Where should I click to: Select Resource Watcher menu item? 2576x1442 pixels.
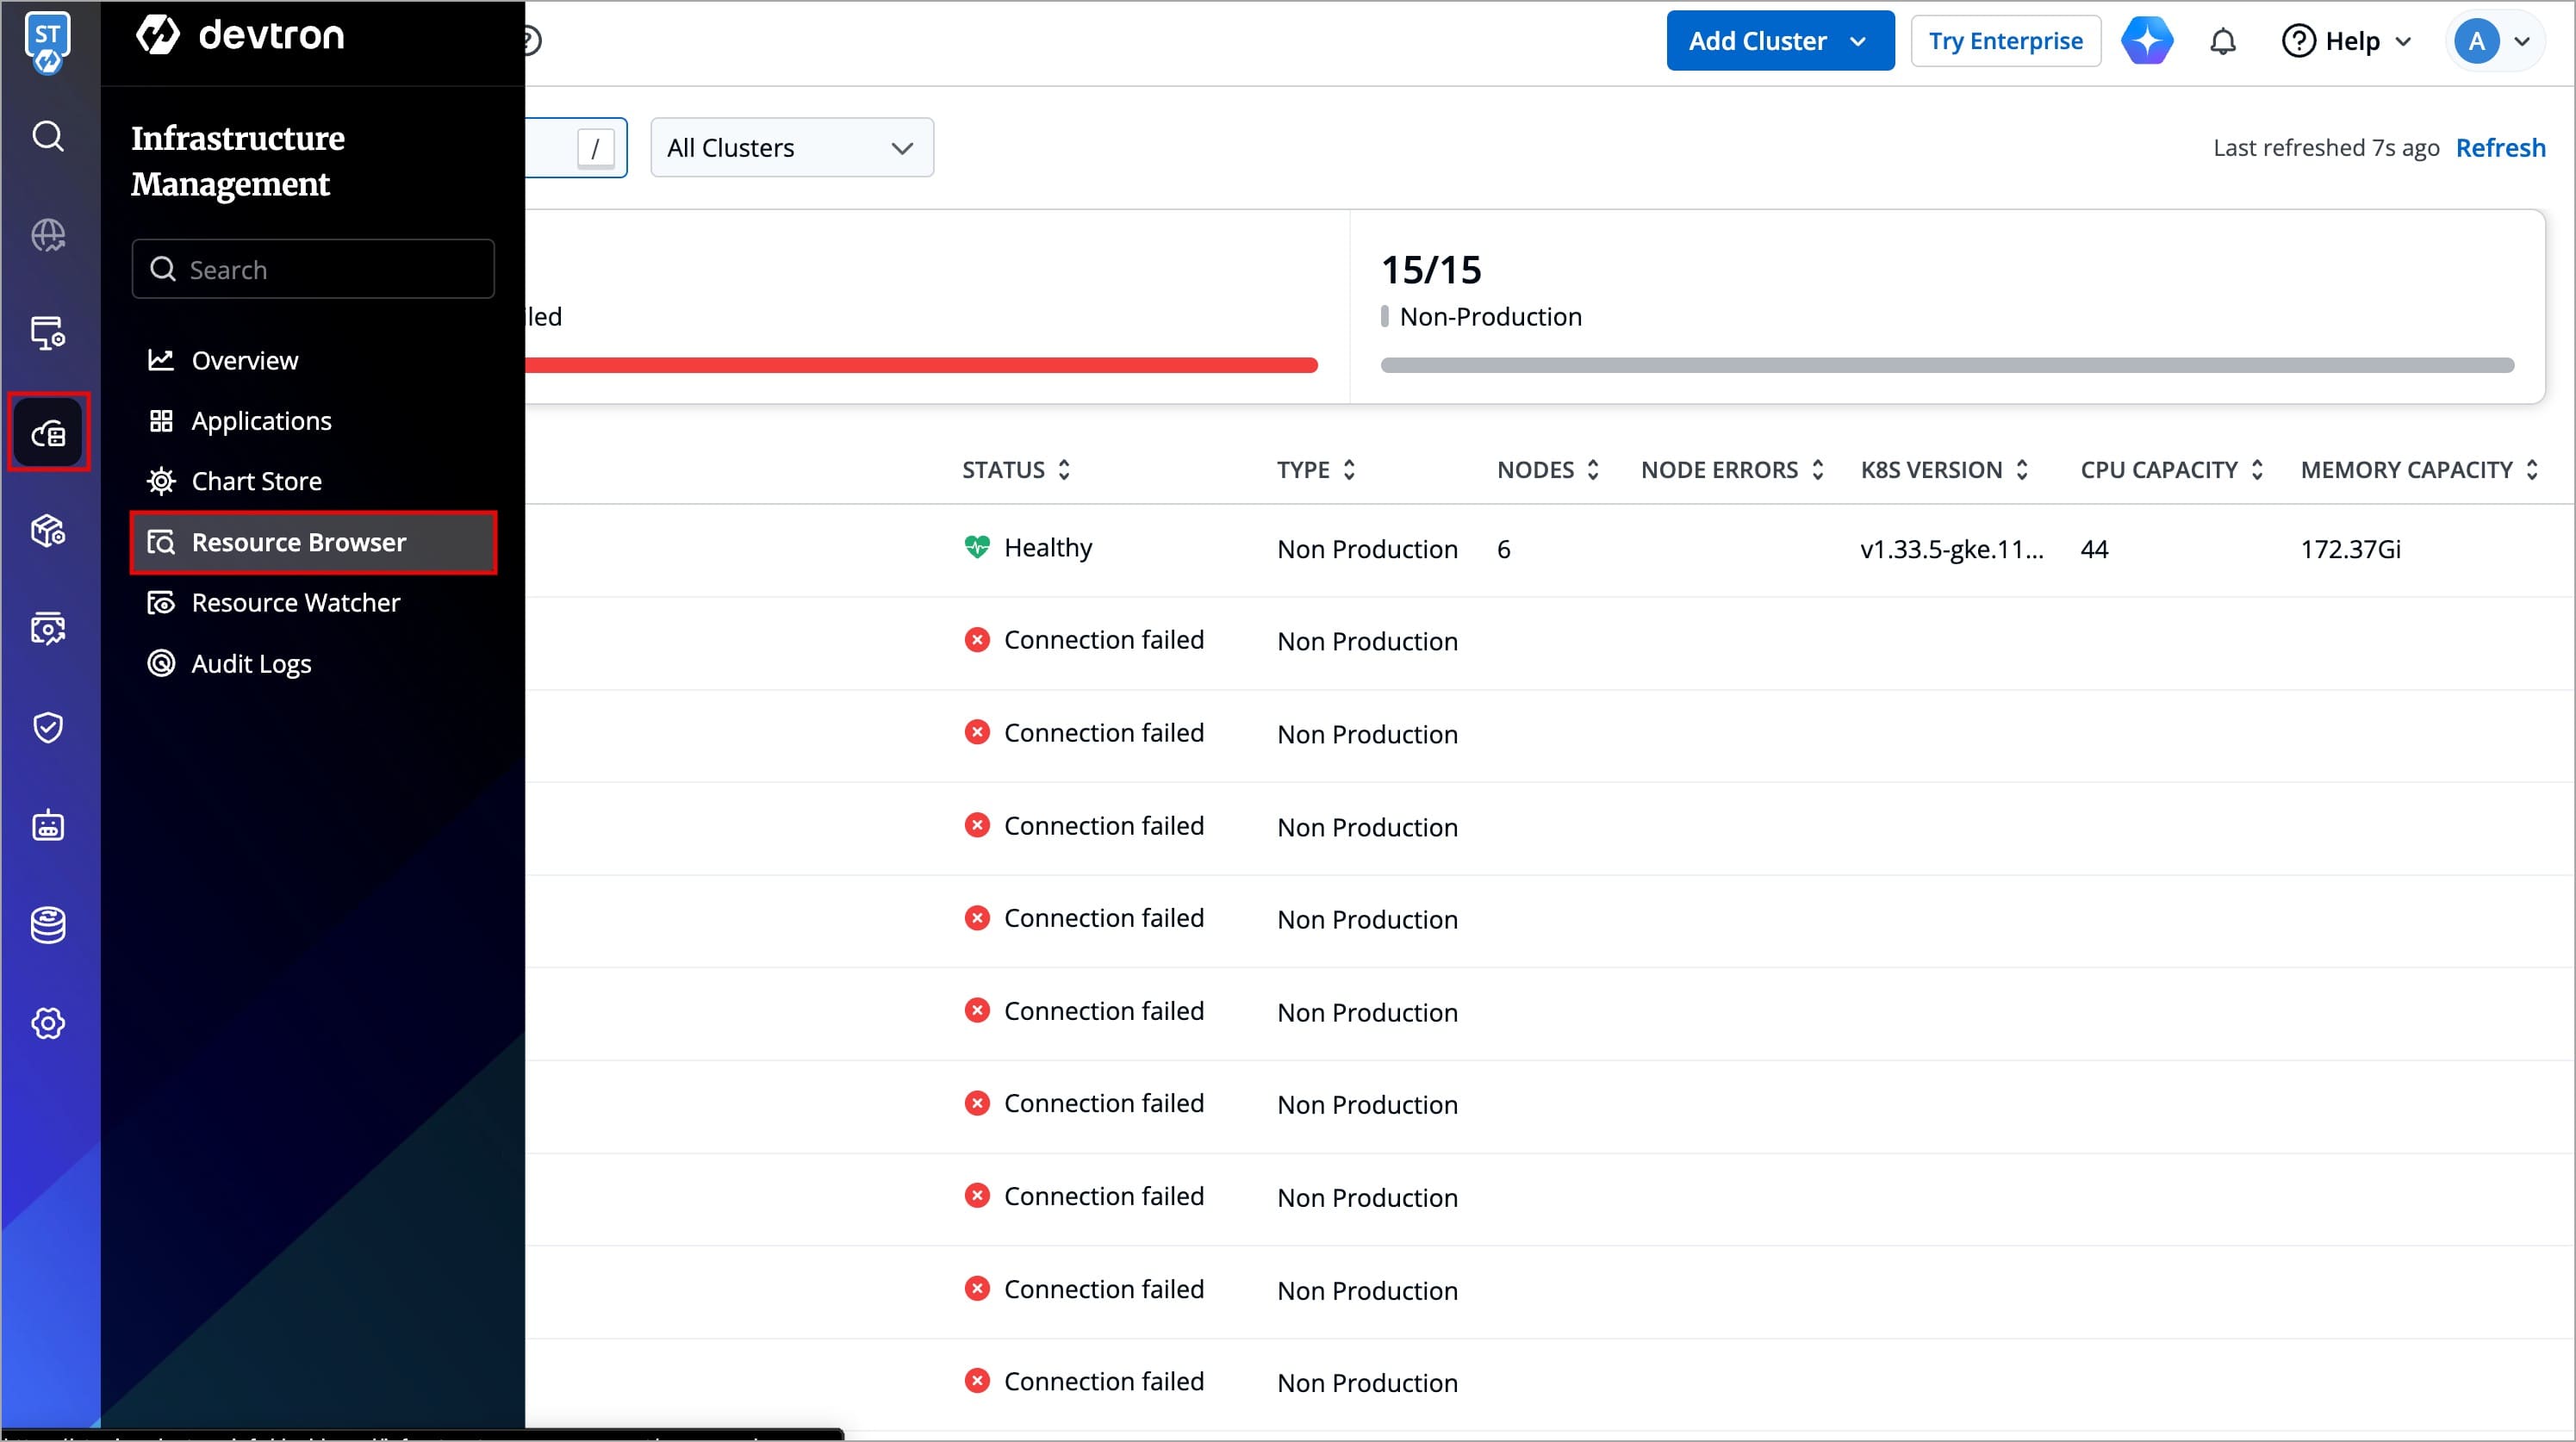[295, 603]
